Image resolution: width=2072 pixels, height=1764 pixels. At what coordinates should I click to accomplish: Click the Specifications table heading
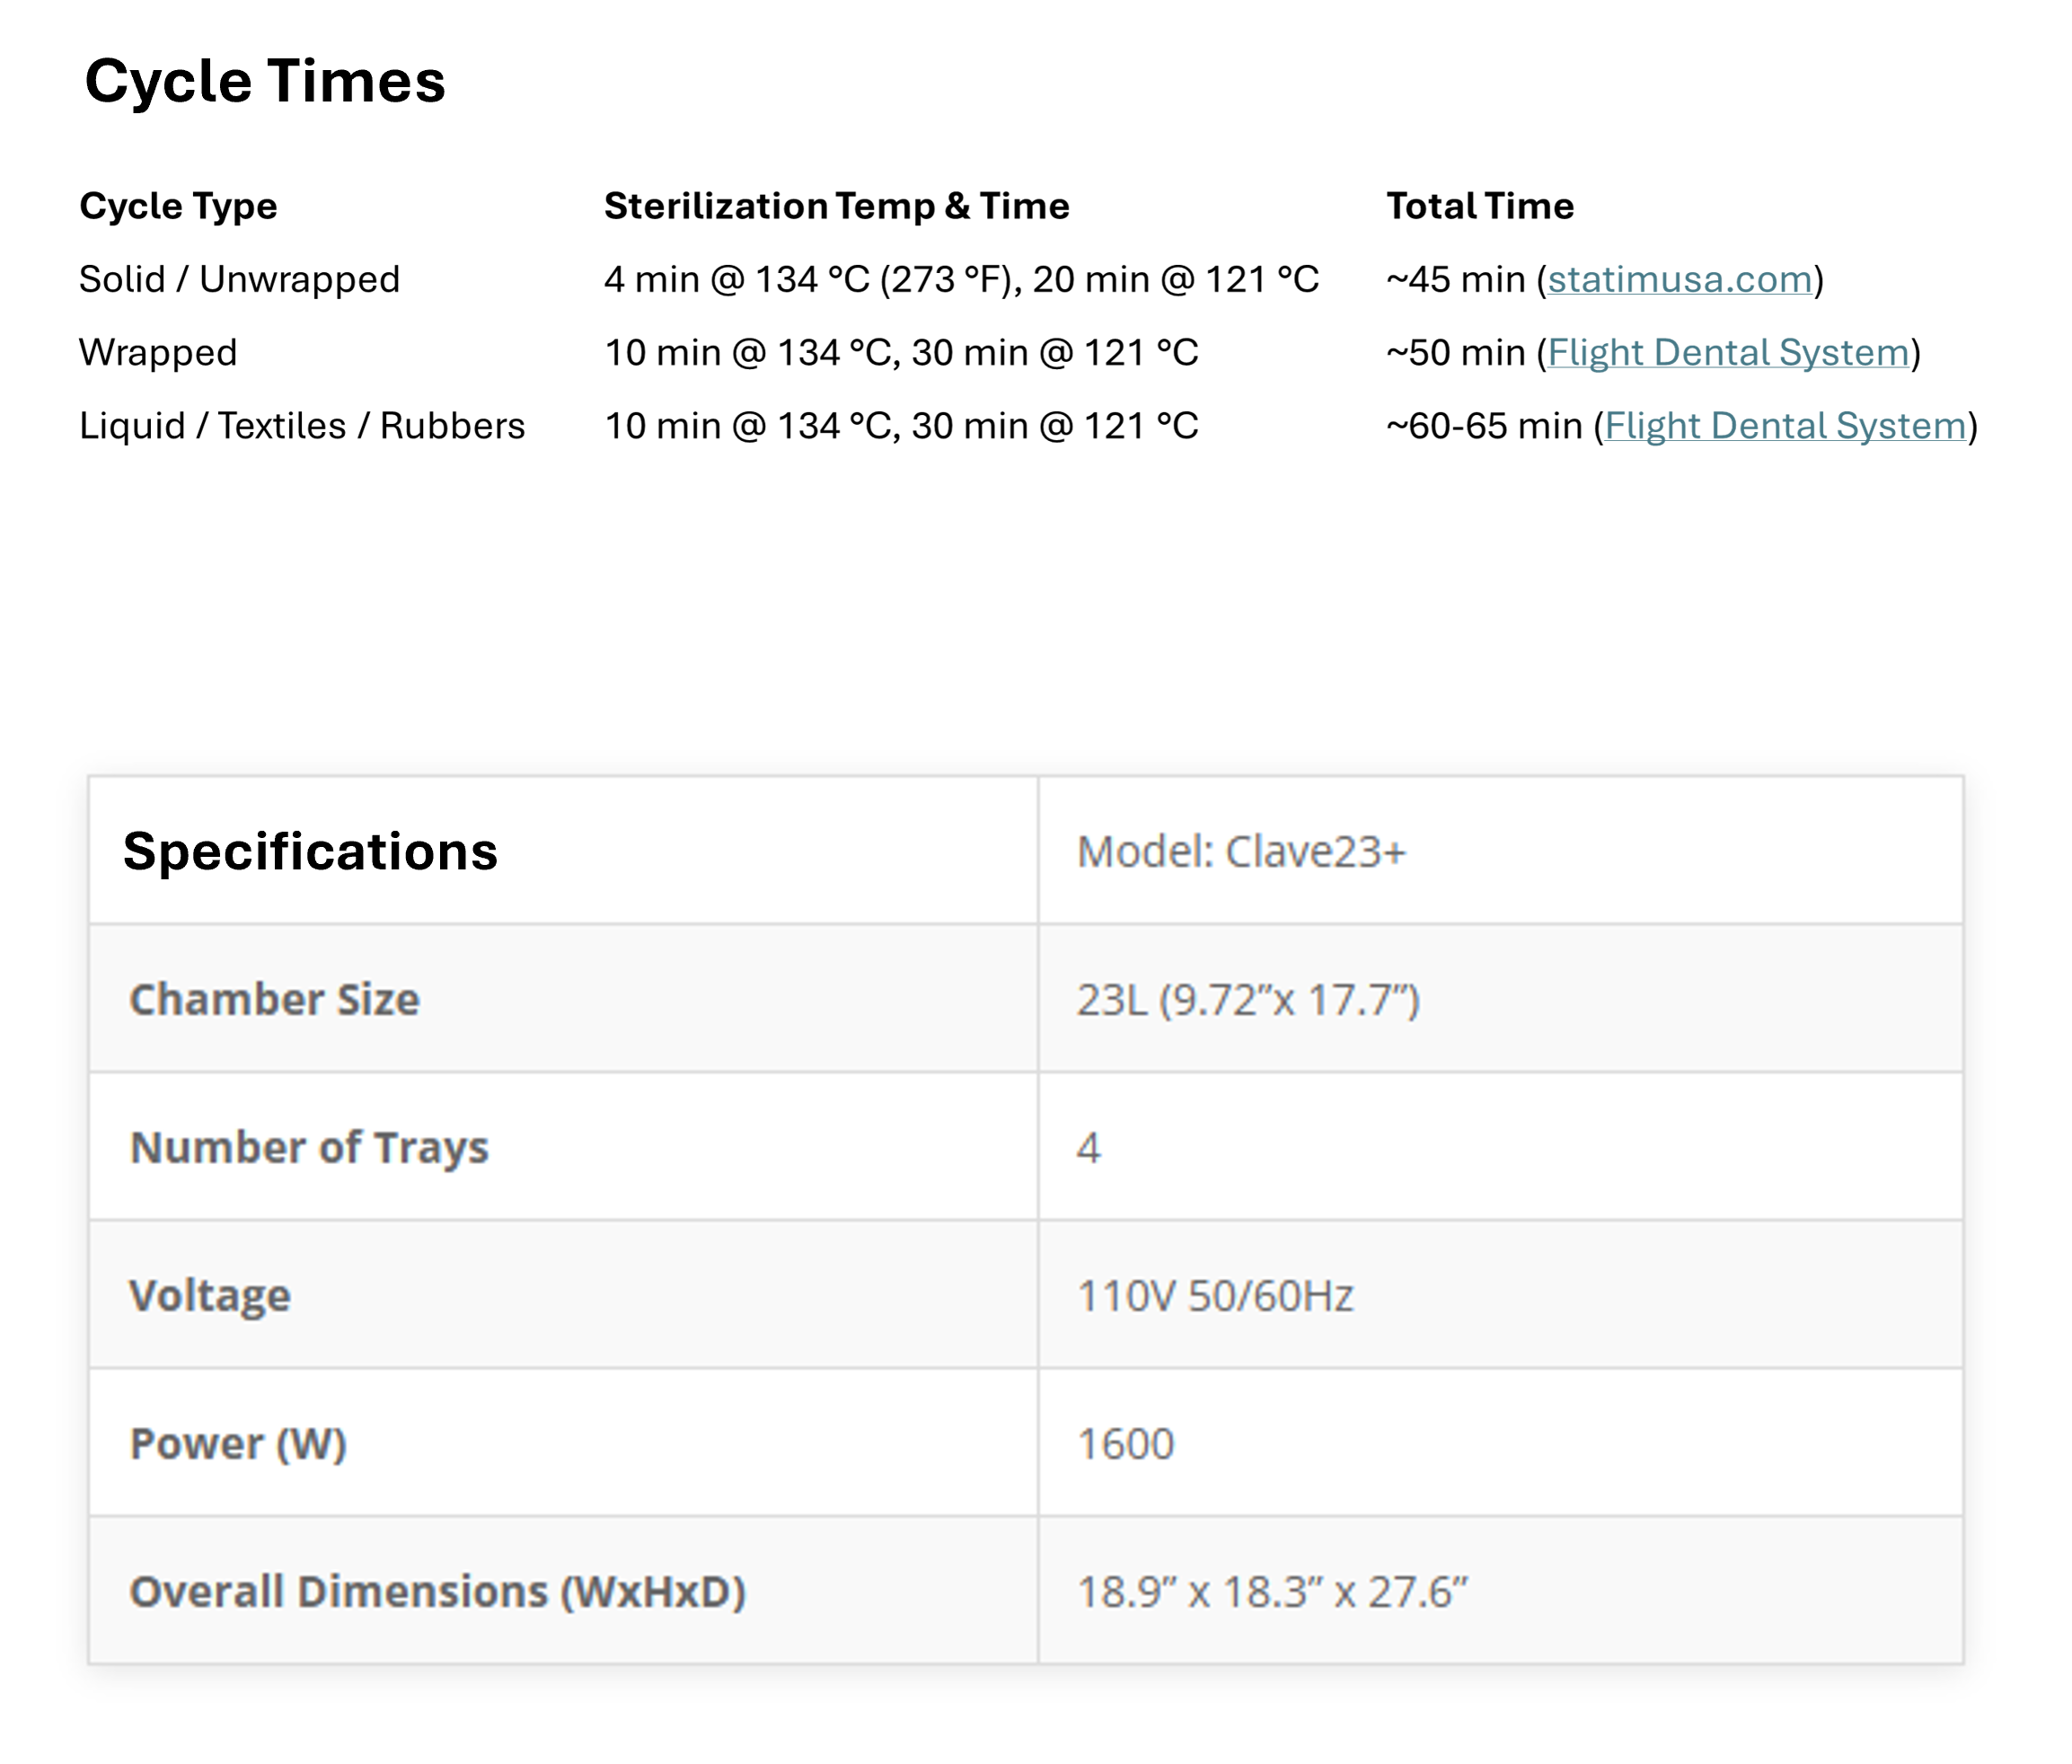(310, 851)
